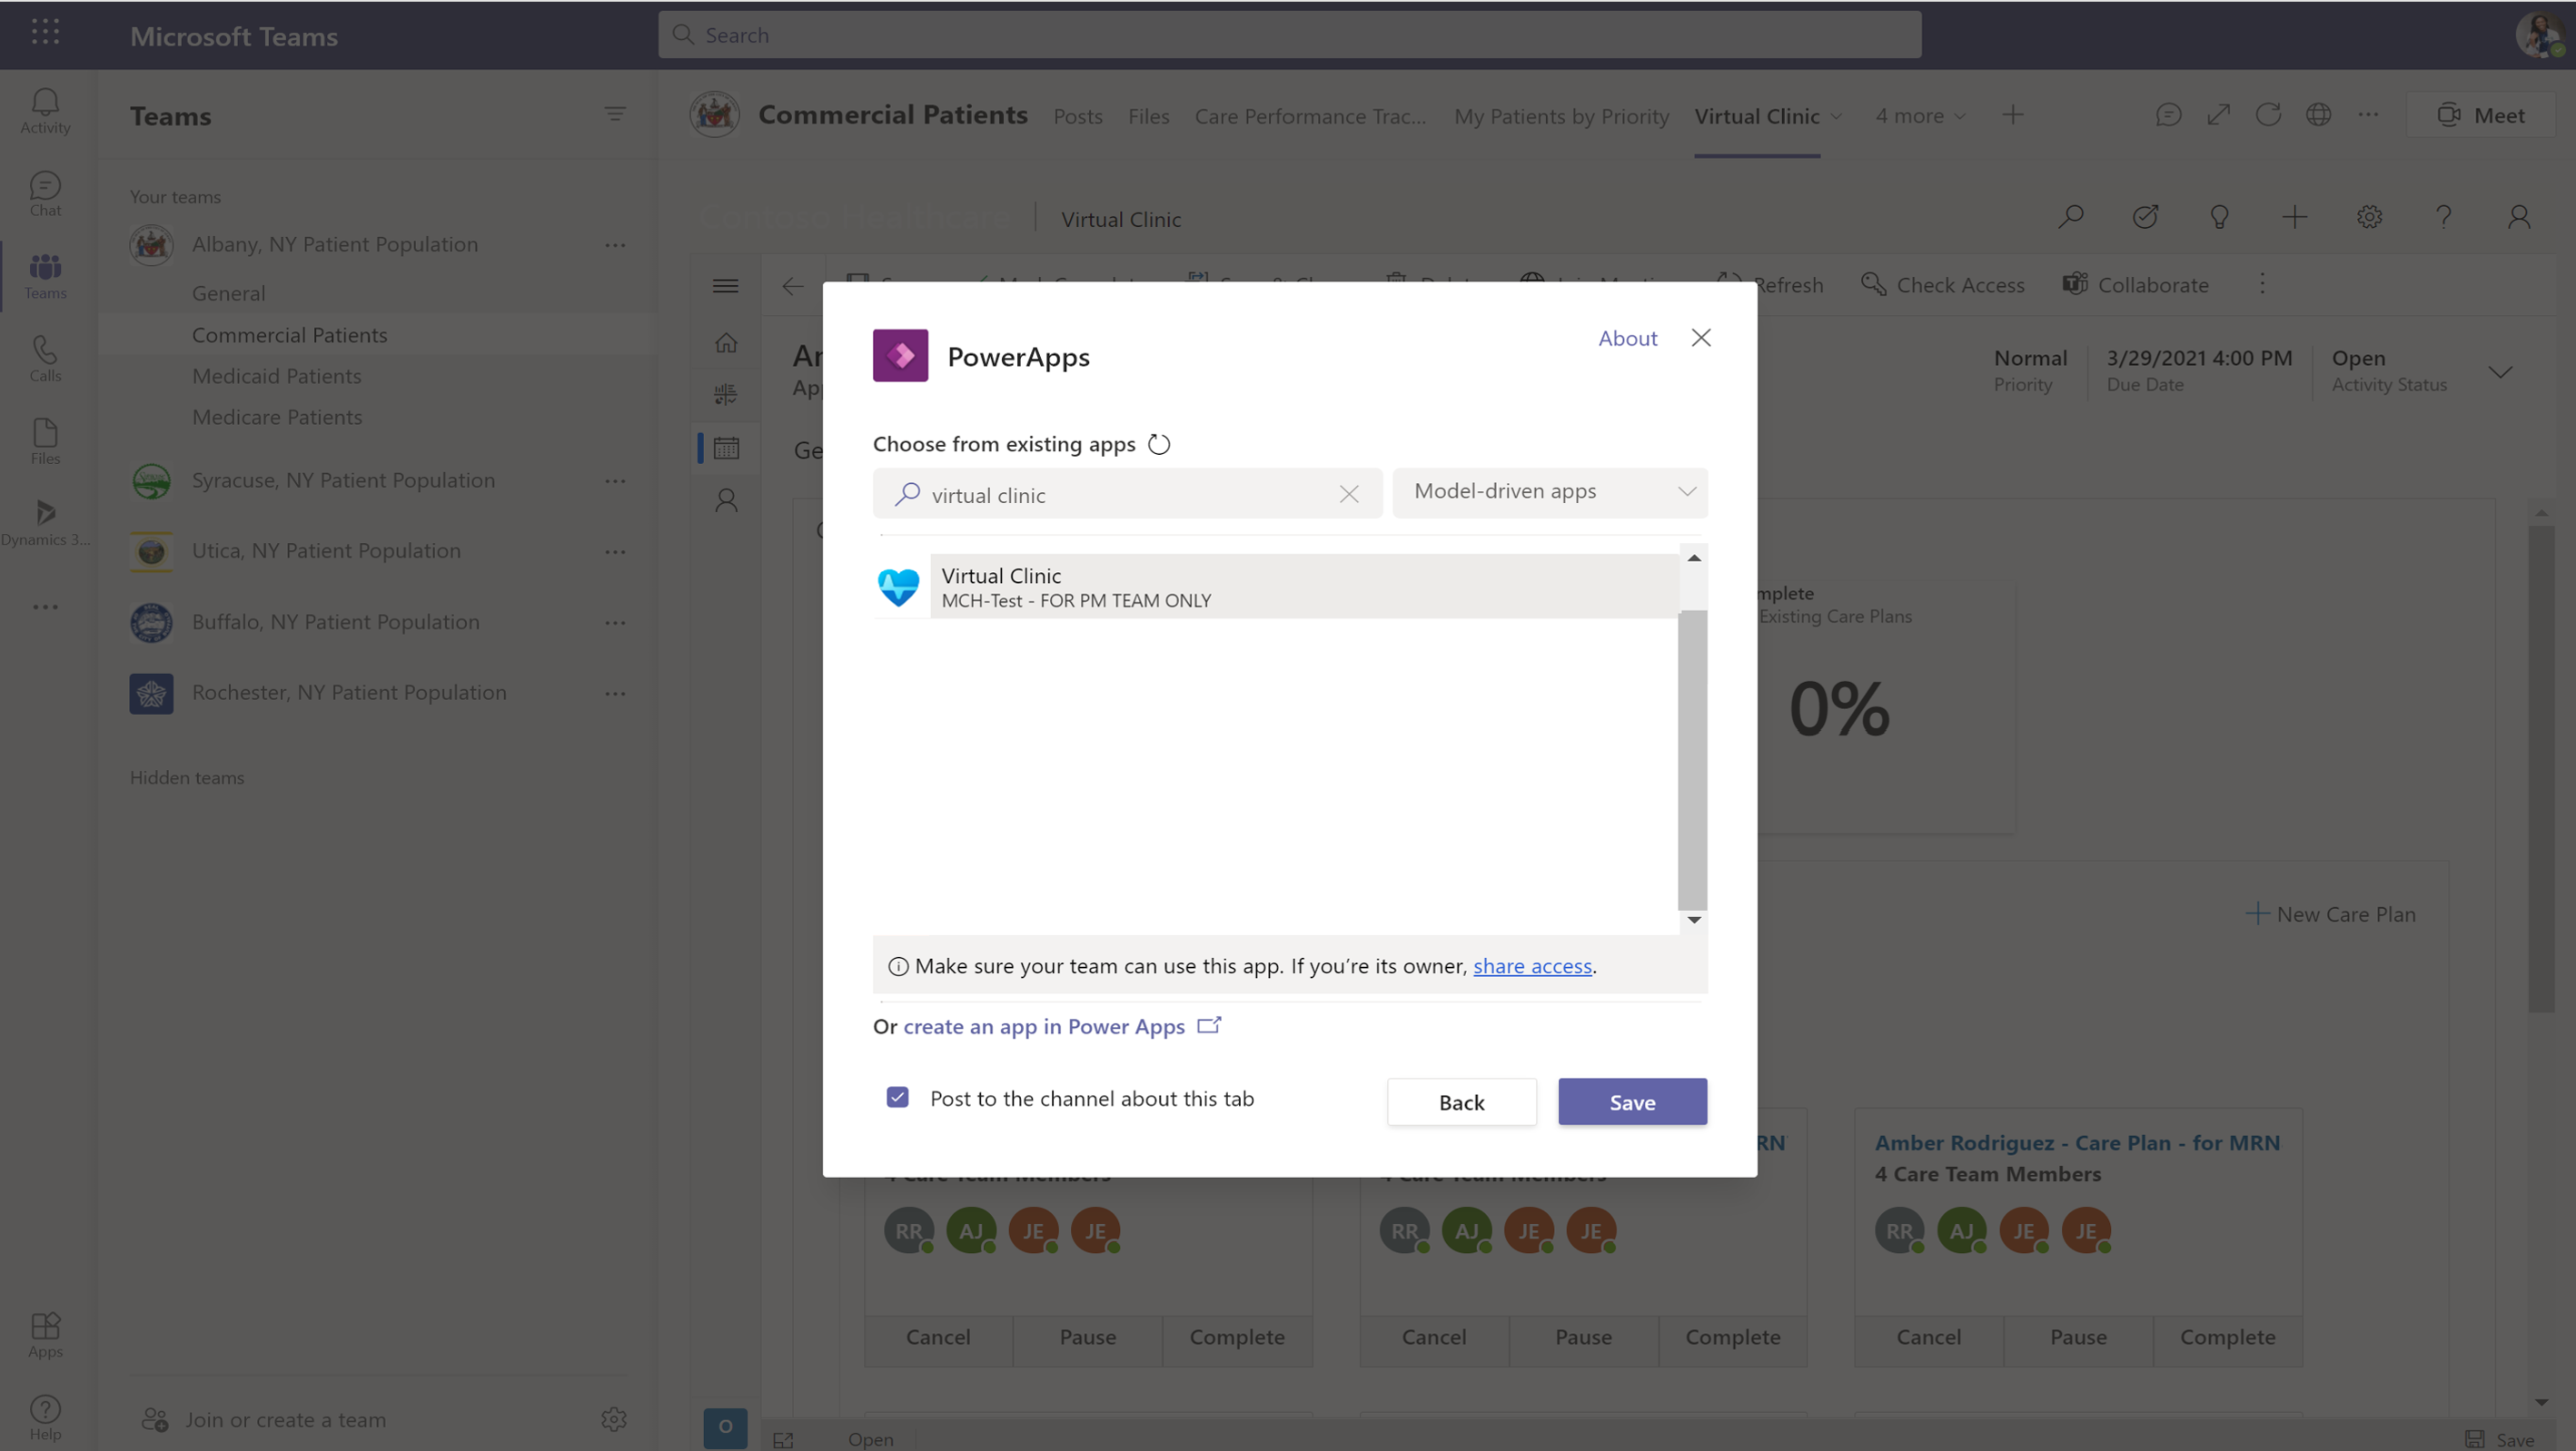Select the Virtual Clinic tab
2576x1451 pixels.
point(1757,115)
